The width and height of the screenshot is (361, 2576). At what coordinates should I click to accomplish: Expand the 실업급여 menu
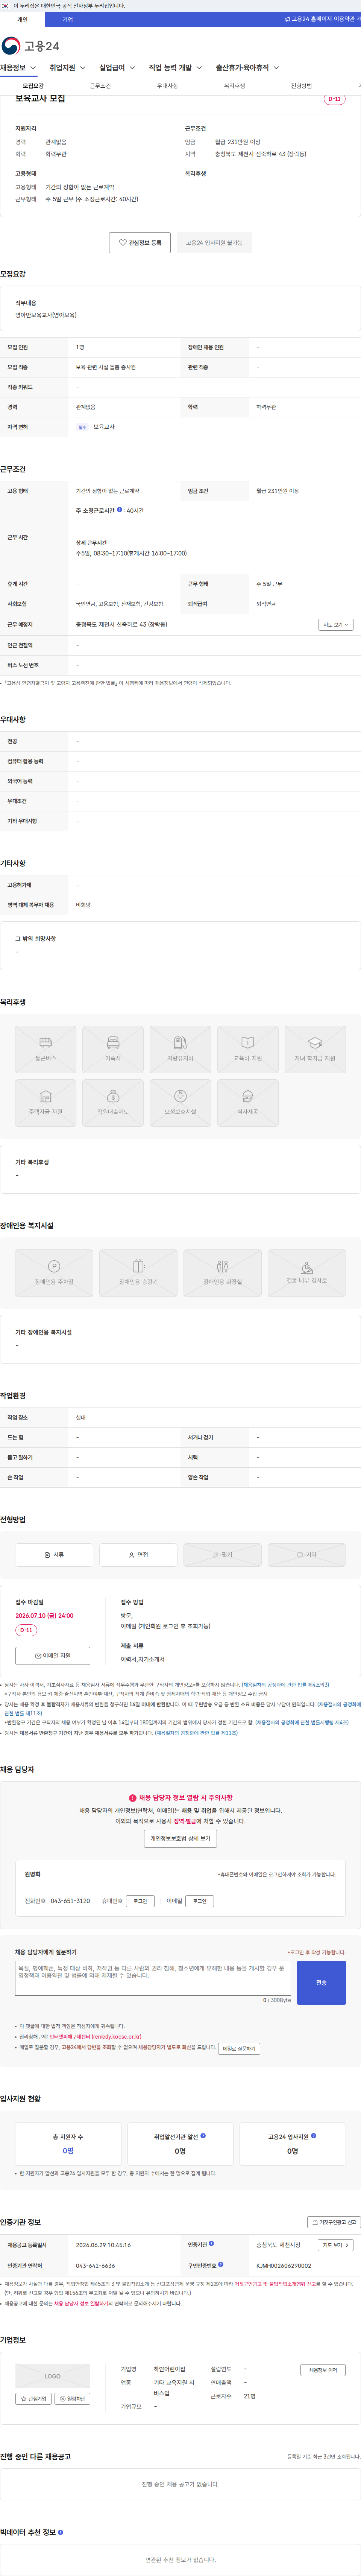point(117,68)
